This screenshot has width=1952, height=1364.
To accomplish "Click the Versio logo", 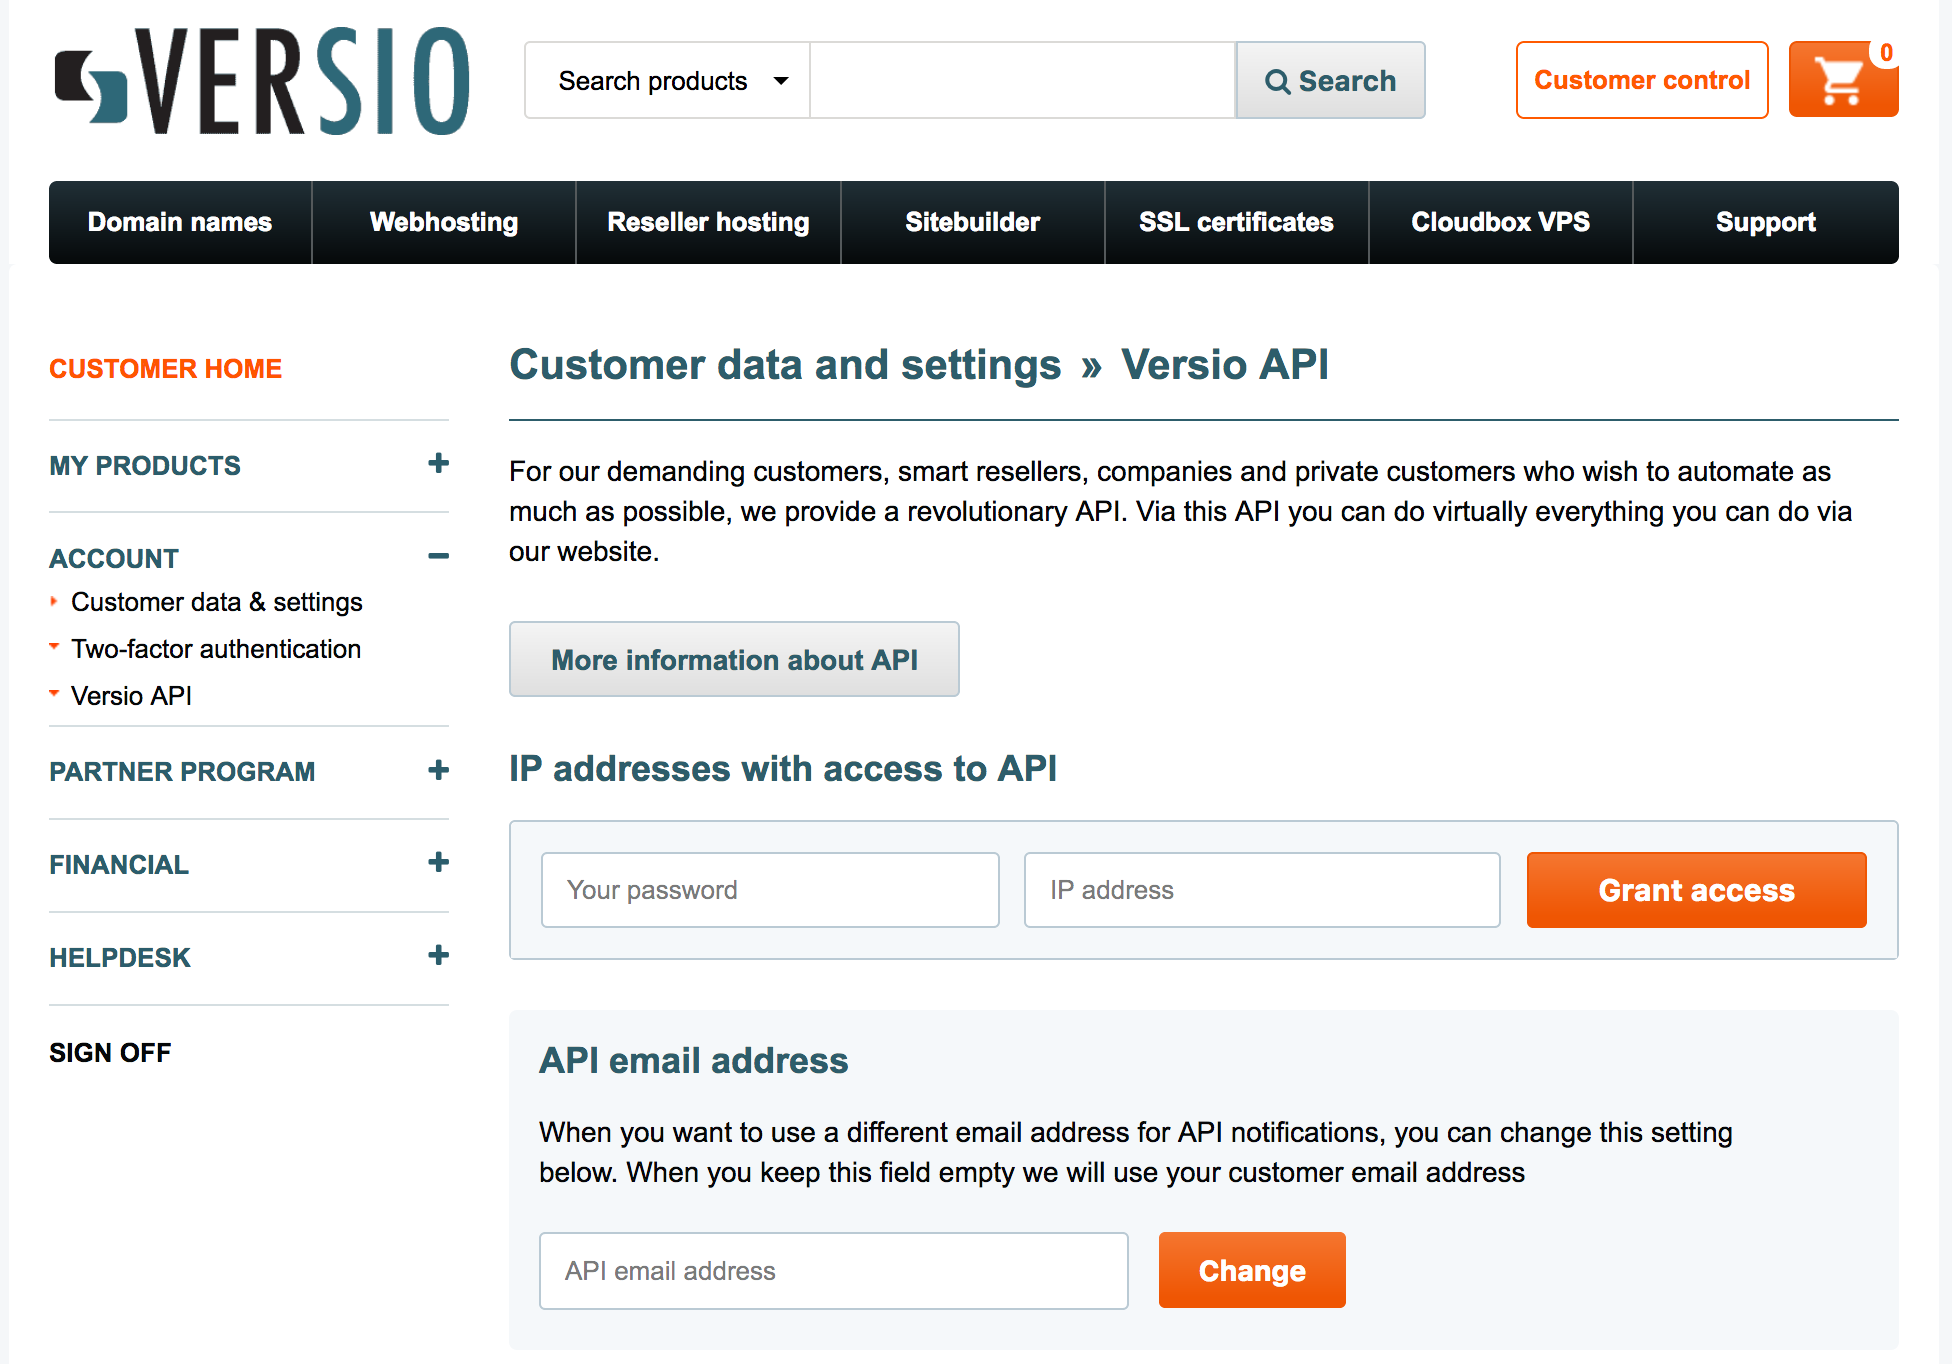I will (262, 80).
